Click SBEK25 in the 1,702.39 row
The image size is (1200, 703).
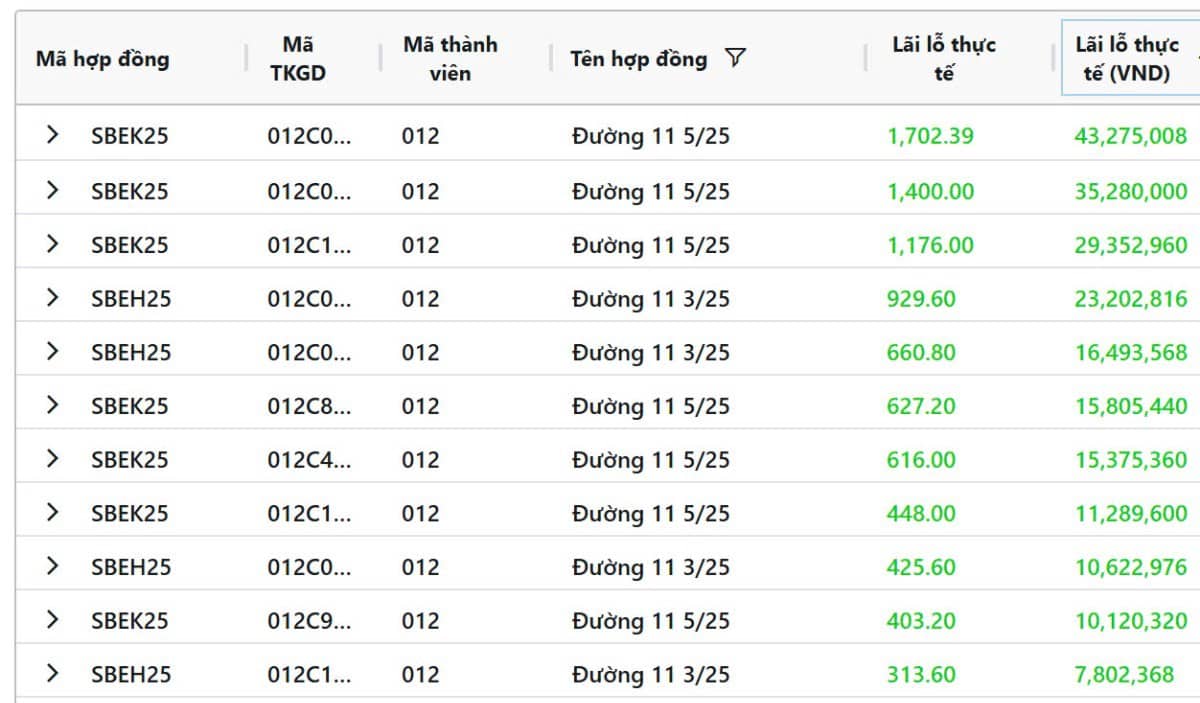(x=130, y=136)
